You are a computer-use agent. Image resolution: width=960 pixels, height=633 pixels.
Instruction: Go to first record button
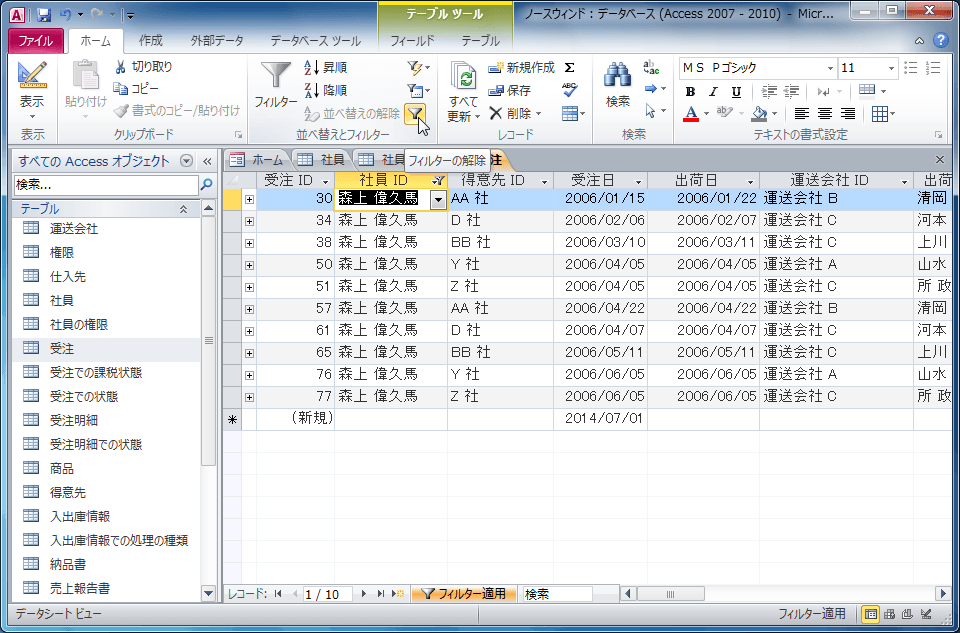point(279,593)
